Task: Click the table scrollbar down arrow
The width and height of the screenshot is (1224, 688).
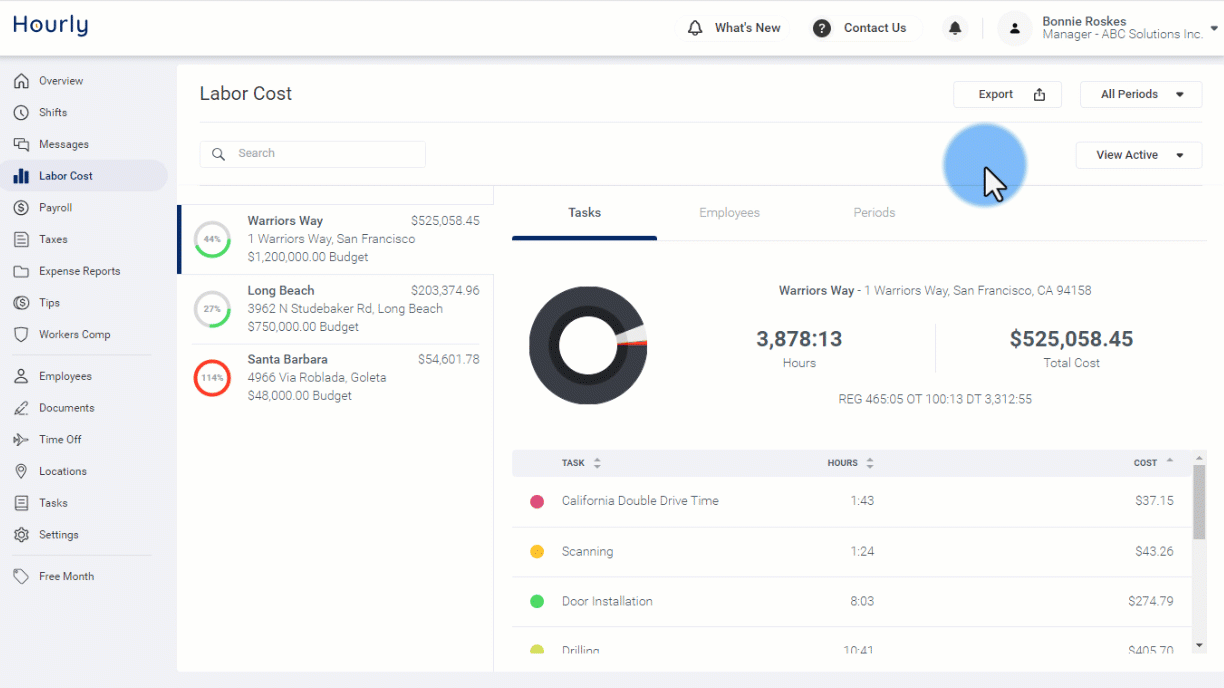Action: pos(1200,646)
